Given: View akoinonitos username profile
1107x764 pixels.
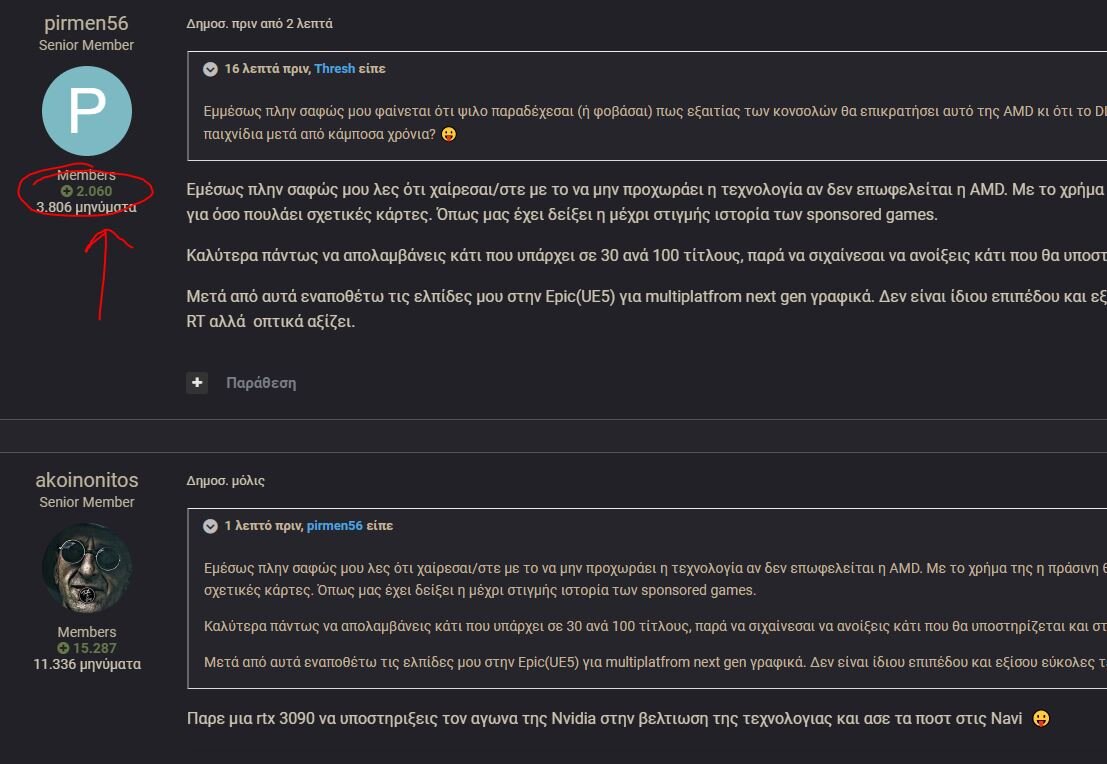Looking at the screenshot, I should 87,480.
